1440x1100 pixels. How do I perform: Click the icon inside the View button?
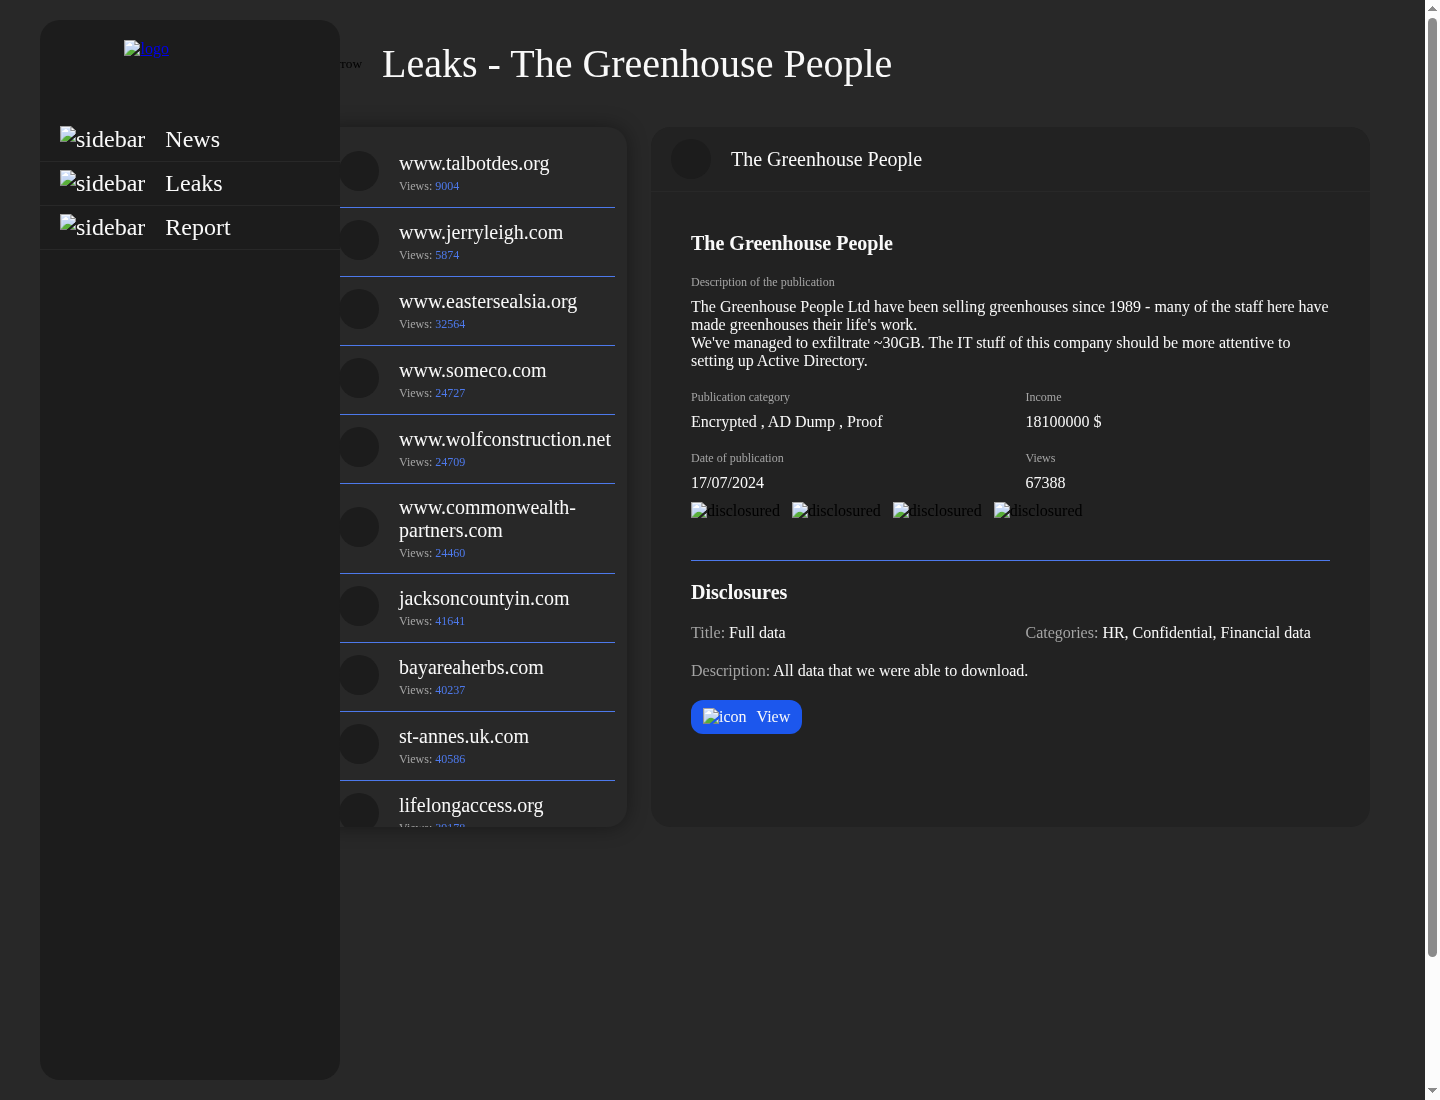tap(724, 717)
